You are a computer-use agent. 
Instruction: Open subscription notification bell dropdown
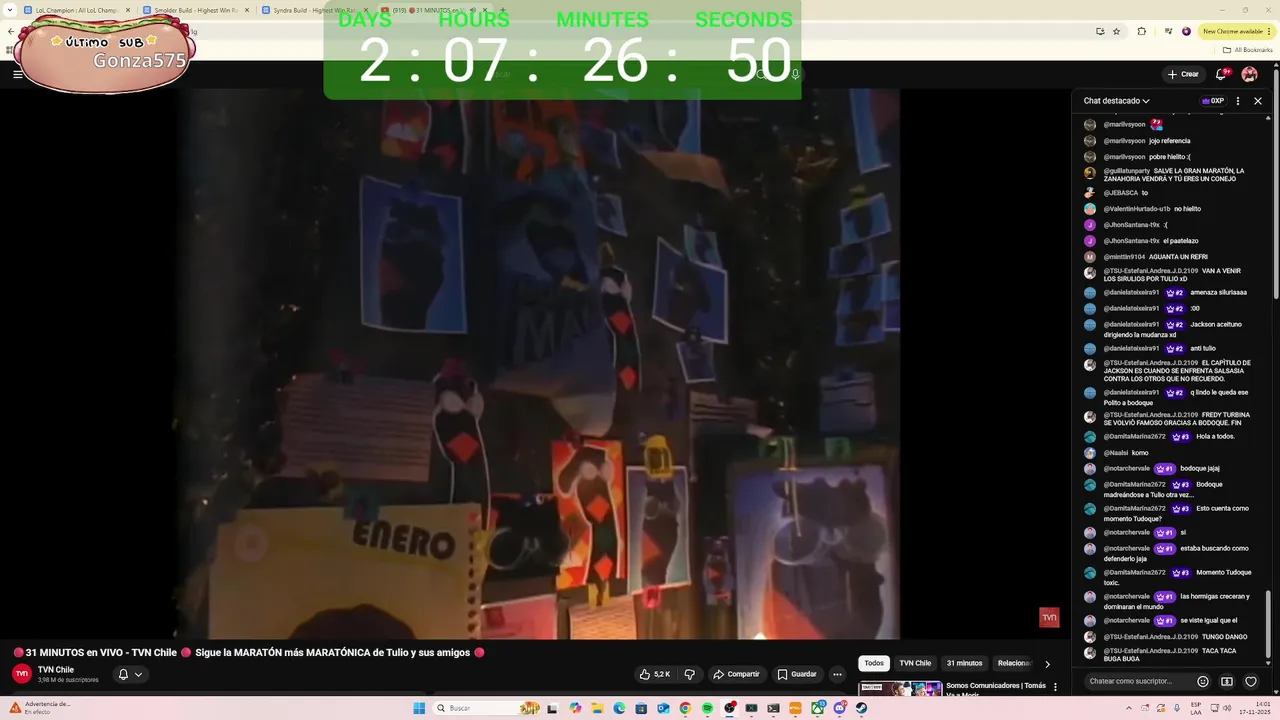coord(130,674)
